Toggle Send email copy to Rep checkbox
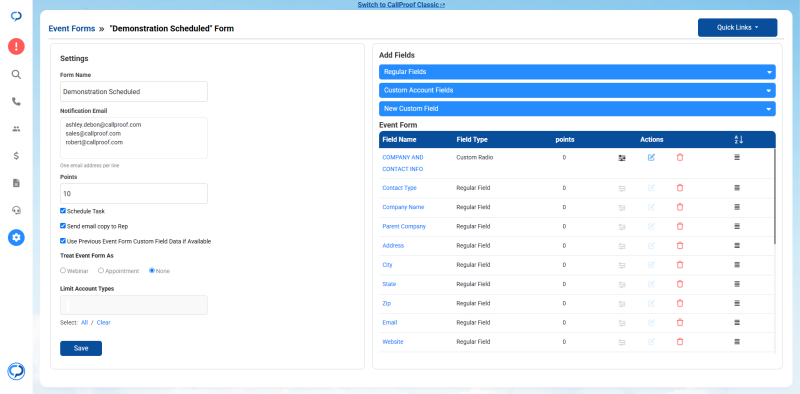 coord(63,226)
